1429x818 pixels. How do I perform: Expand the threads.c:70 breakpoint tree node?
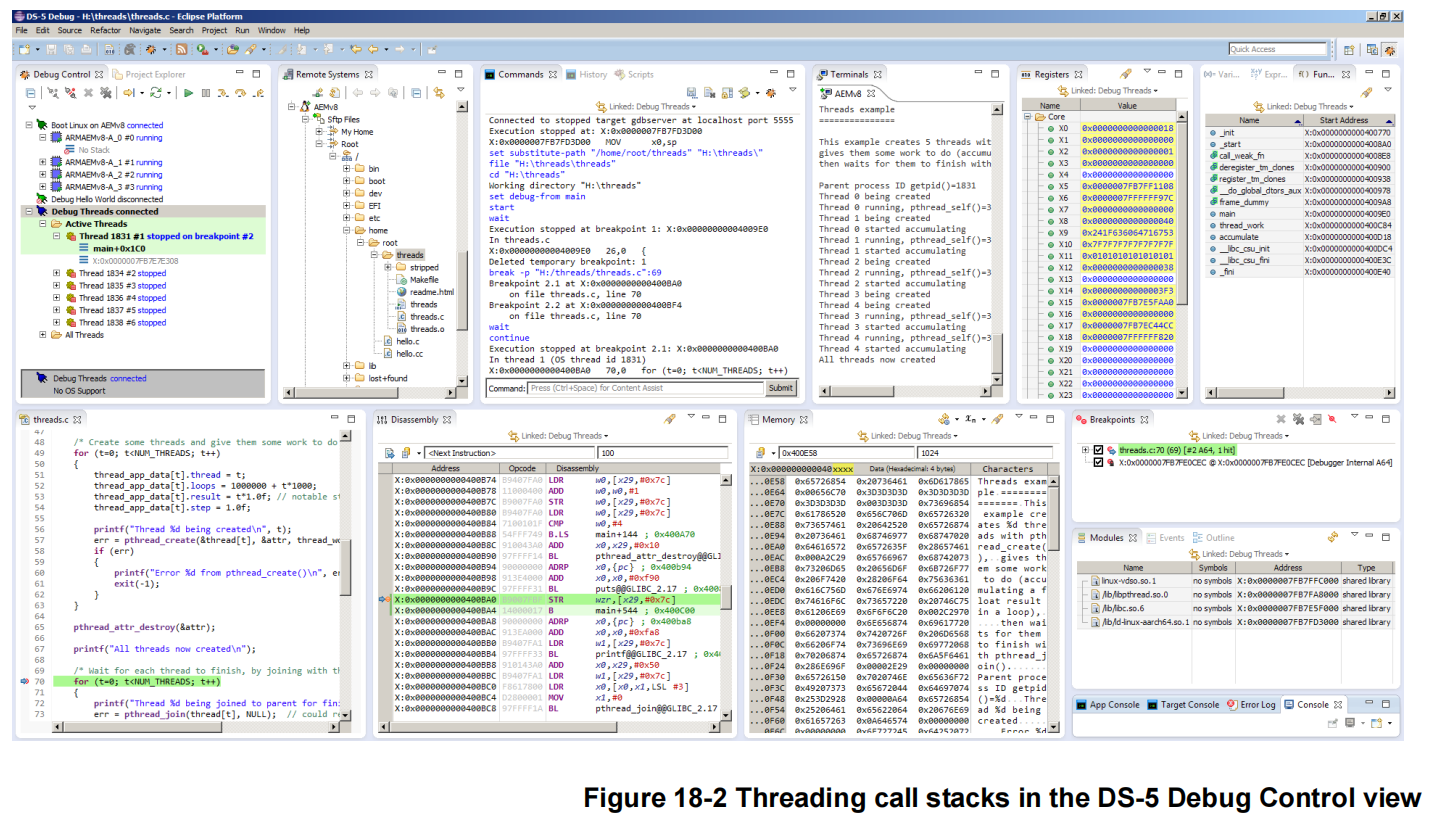[x=1084, y=450]
